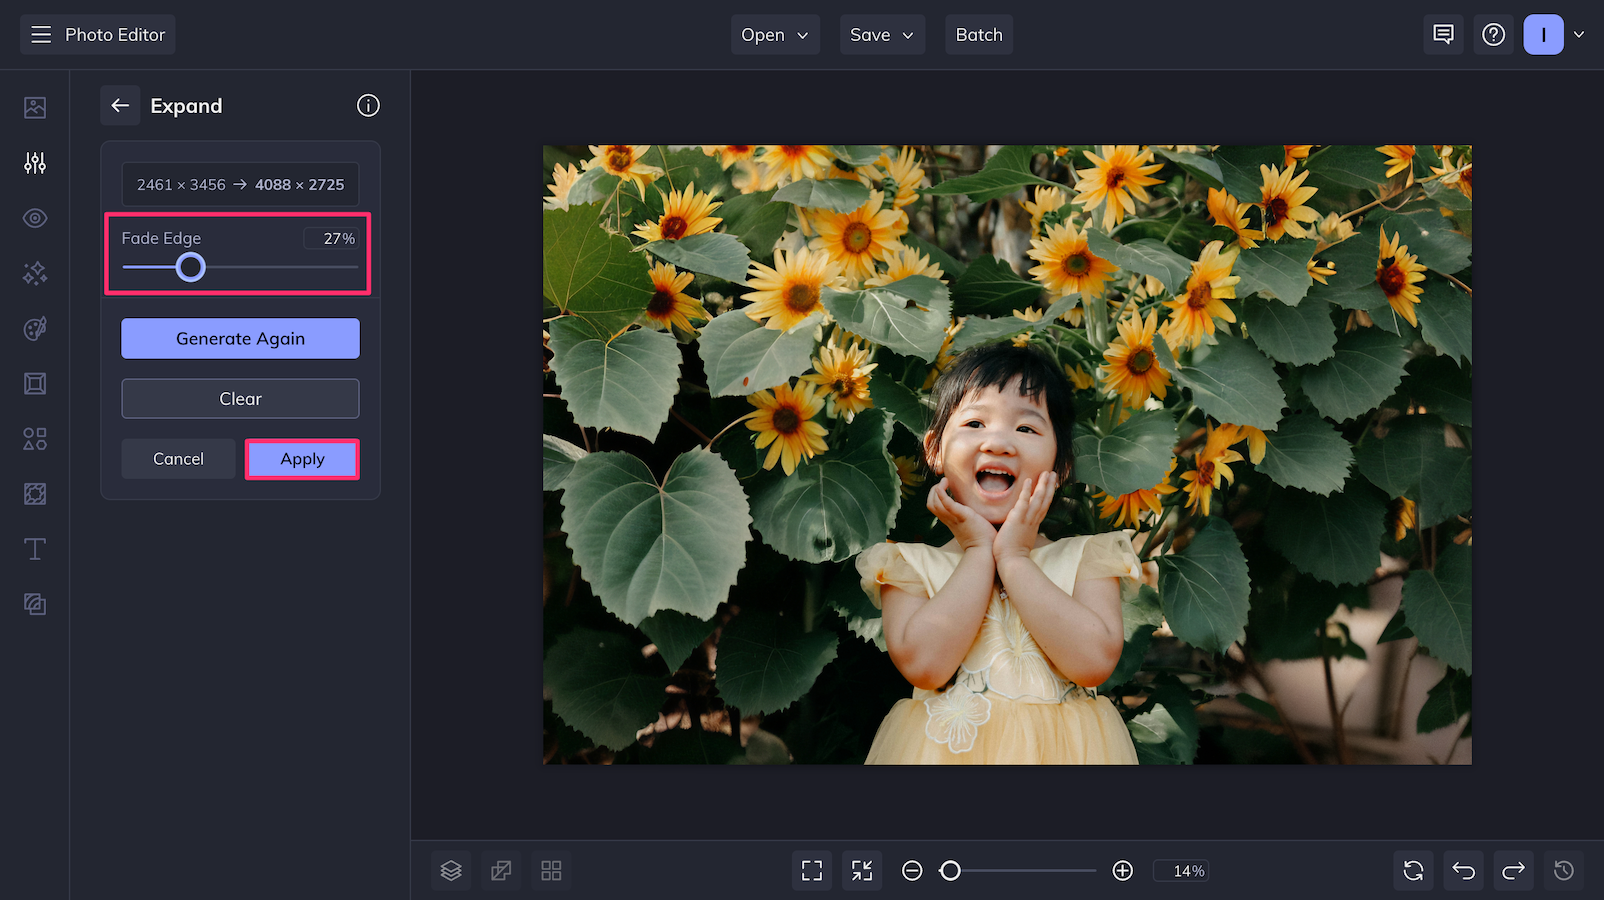This screenshot has height=900, width=1604.
Task: Toggle the before/after compare view
Action: [x=501, y=870]
